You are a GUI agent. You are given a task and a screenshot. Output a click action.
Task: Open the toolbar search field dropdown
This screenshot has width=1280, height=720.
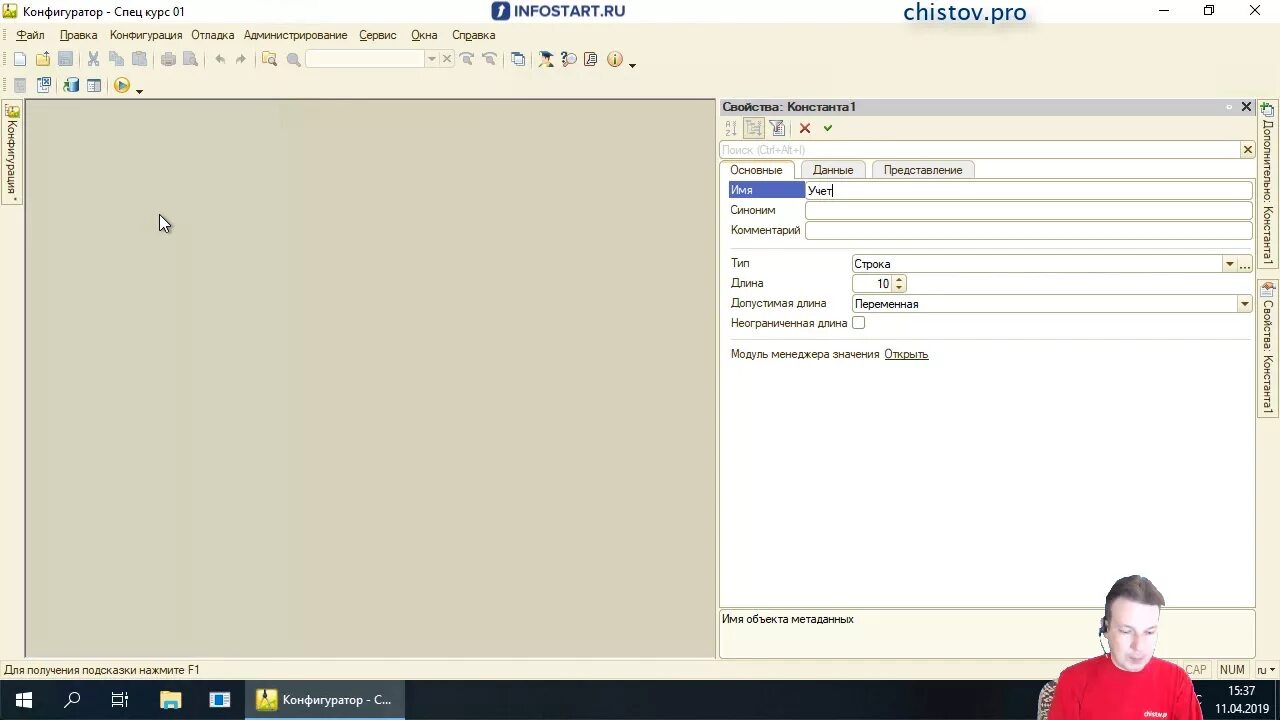432,59
